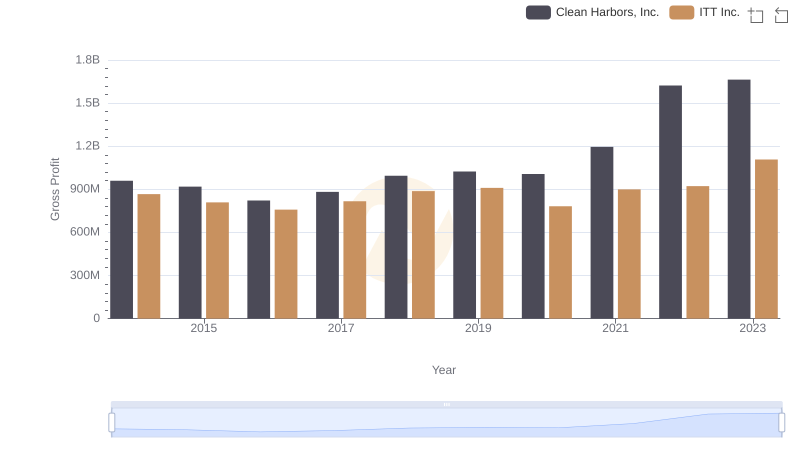800x461 pixels.
Task: Toggle Clean Harbors, Inc. legend series
Action: pyautogui.click(x=592, y=12)
